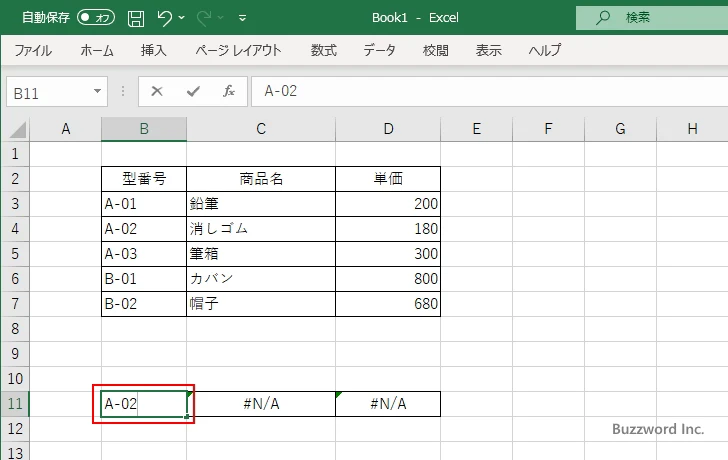The image size is (728, 460).
Task: Open the 校閲 ribbon tab
Action: coord(436,50)
